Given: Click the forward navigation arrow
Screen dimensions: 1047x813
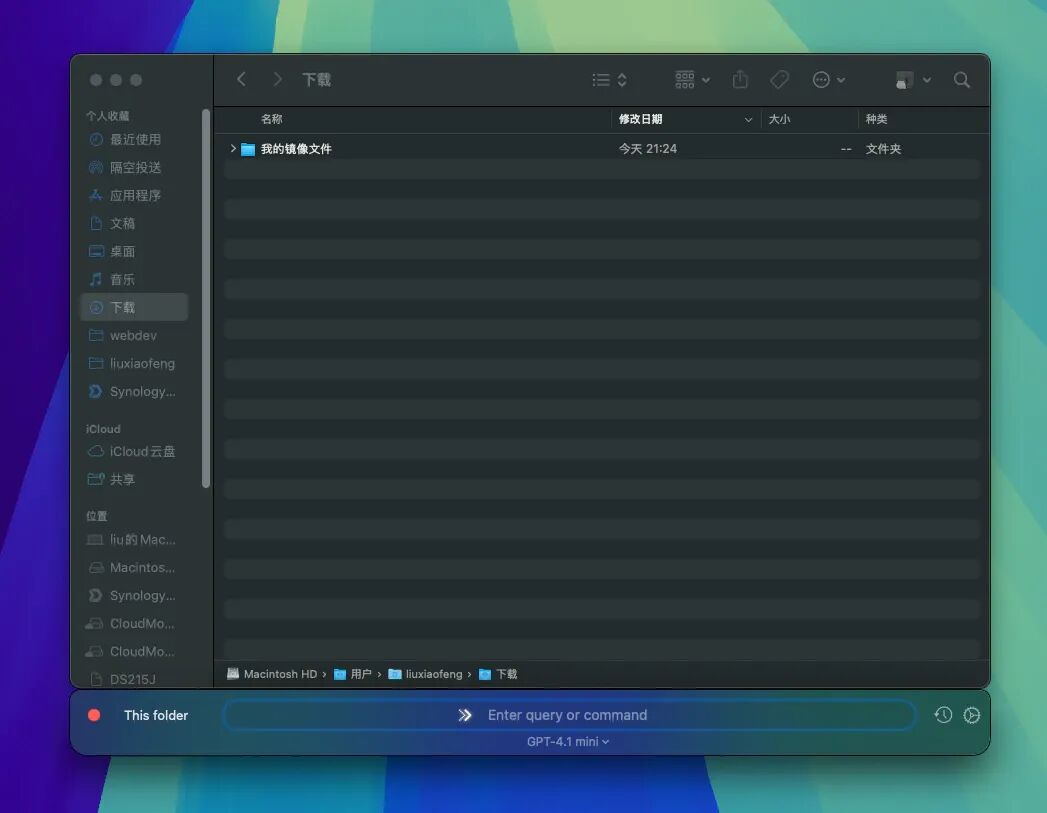Looking at the screenshot, I should point(277,79).
